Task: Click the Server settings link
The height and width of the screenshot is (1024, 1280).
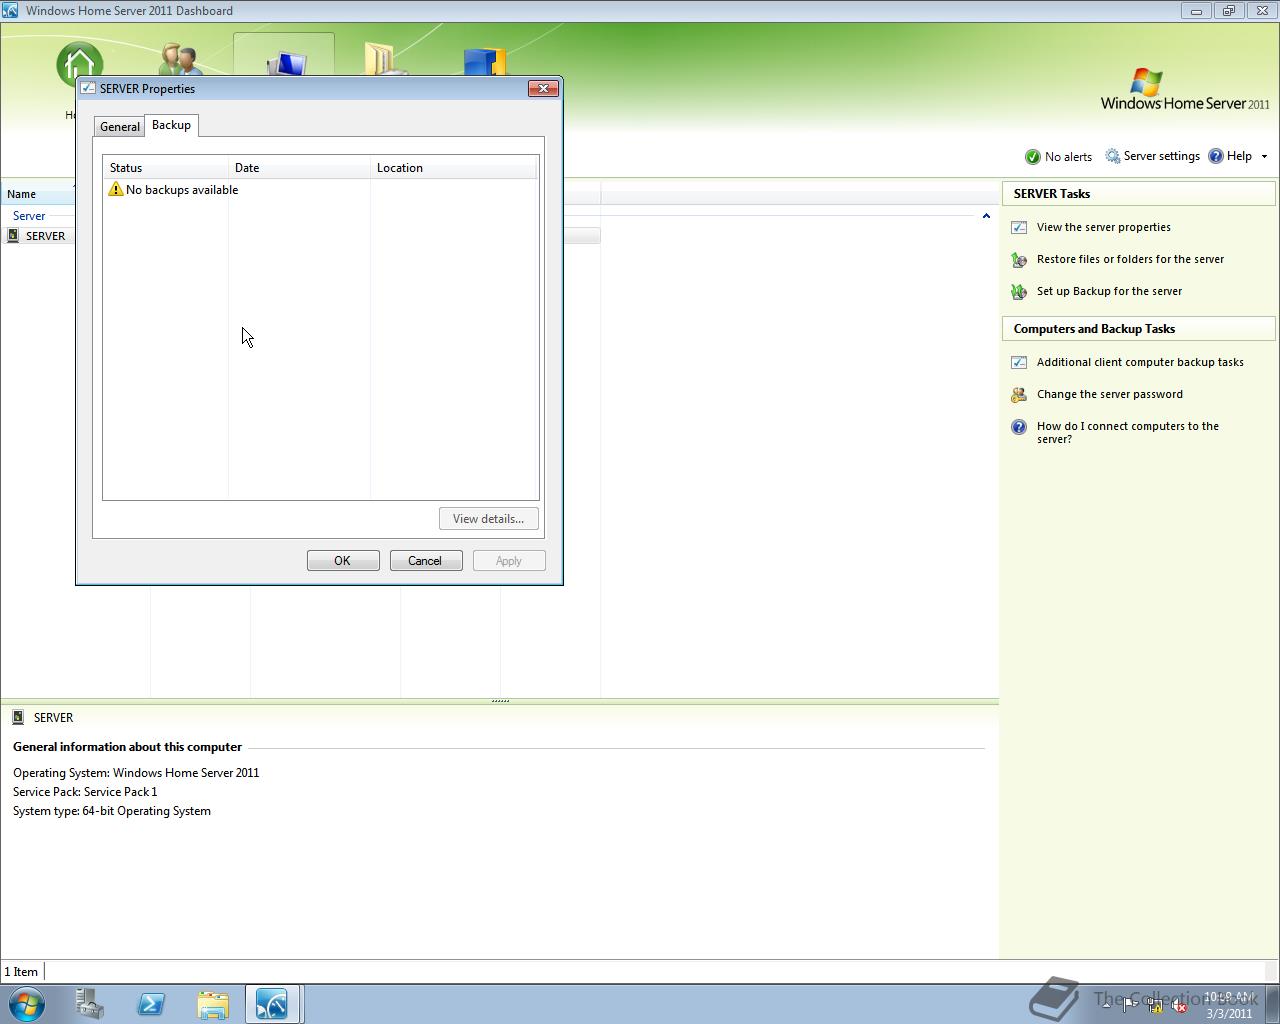Action: pyautogui.click(x=1161, y=156)
